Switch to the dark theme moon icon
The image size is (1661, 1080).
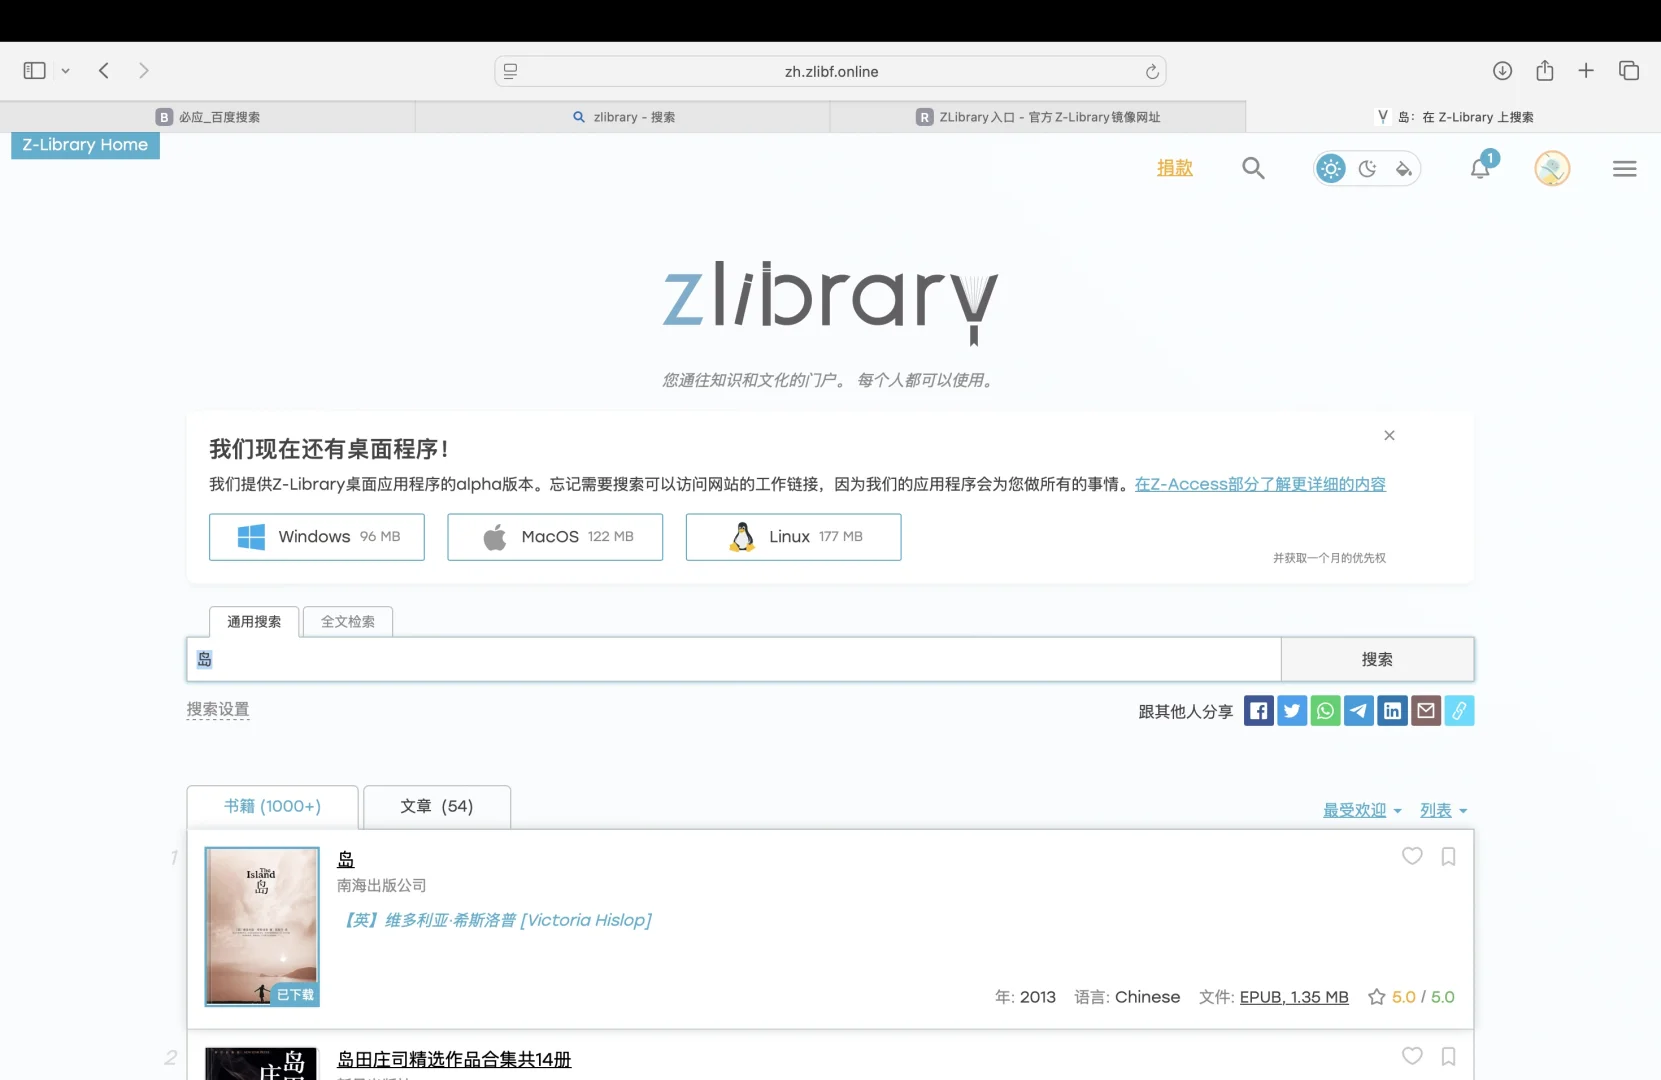click(x=1367, y=168)
